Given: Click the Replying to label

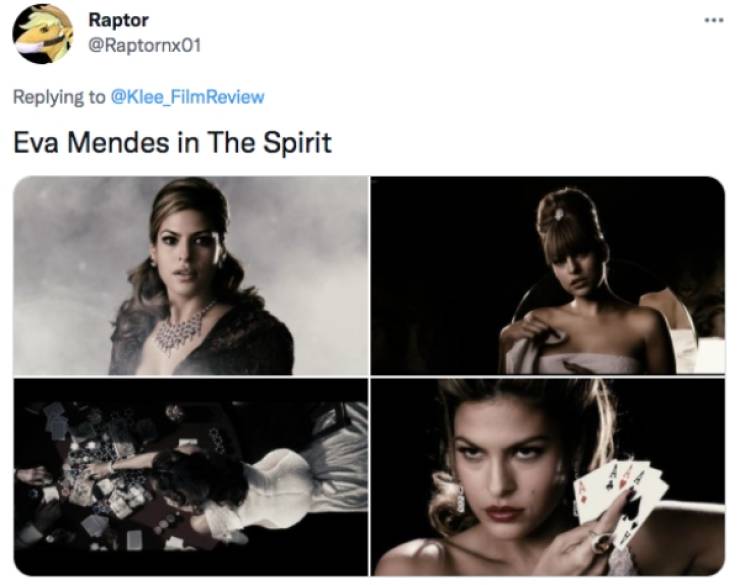Looking at the screenshot, I should [59, 97].
